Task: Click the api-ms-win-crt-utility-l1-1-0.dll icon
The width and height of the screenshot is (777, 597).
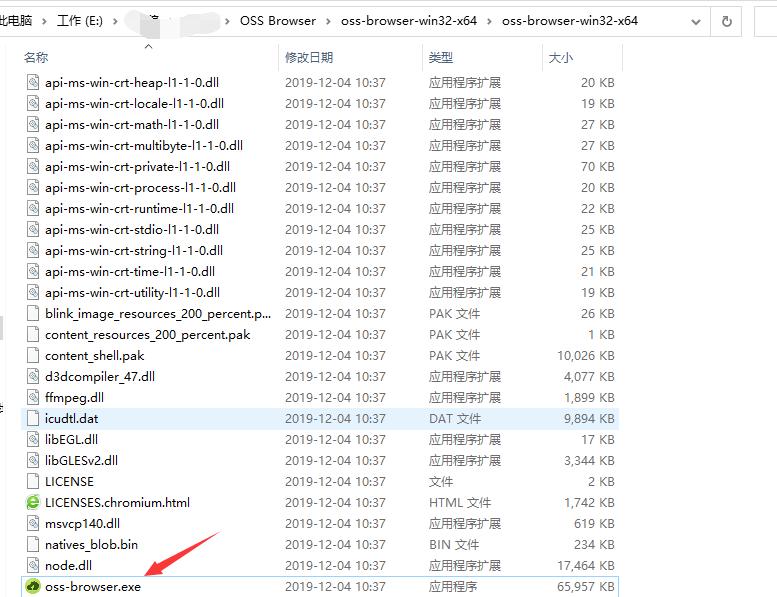Action: (33, 292)
